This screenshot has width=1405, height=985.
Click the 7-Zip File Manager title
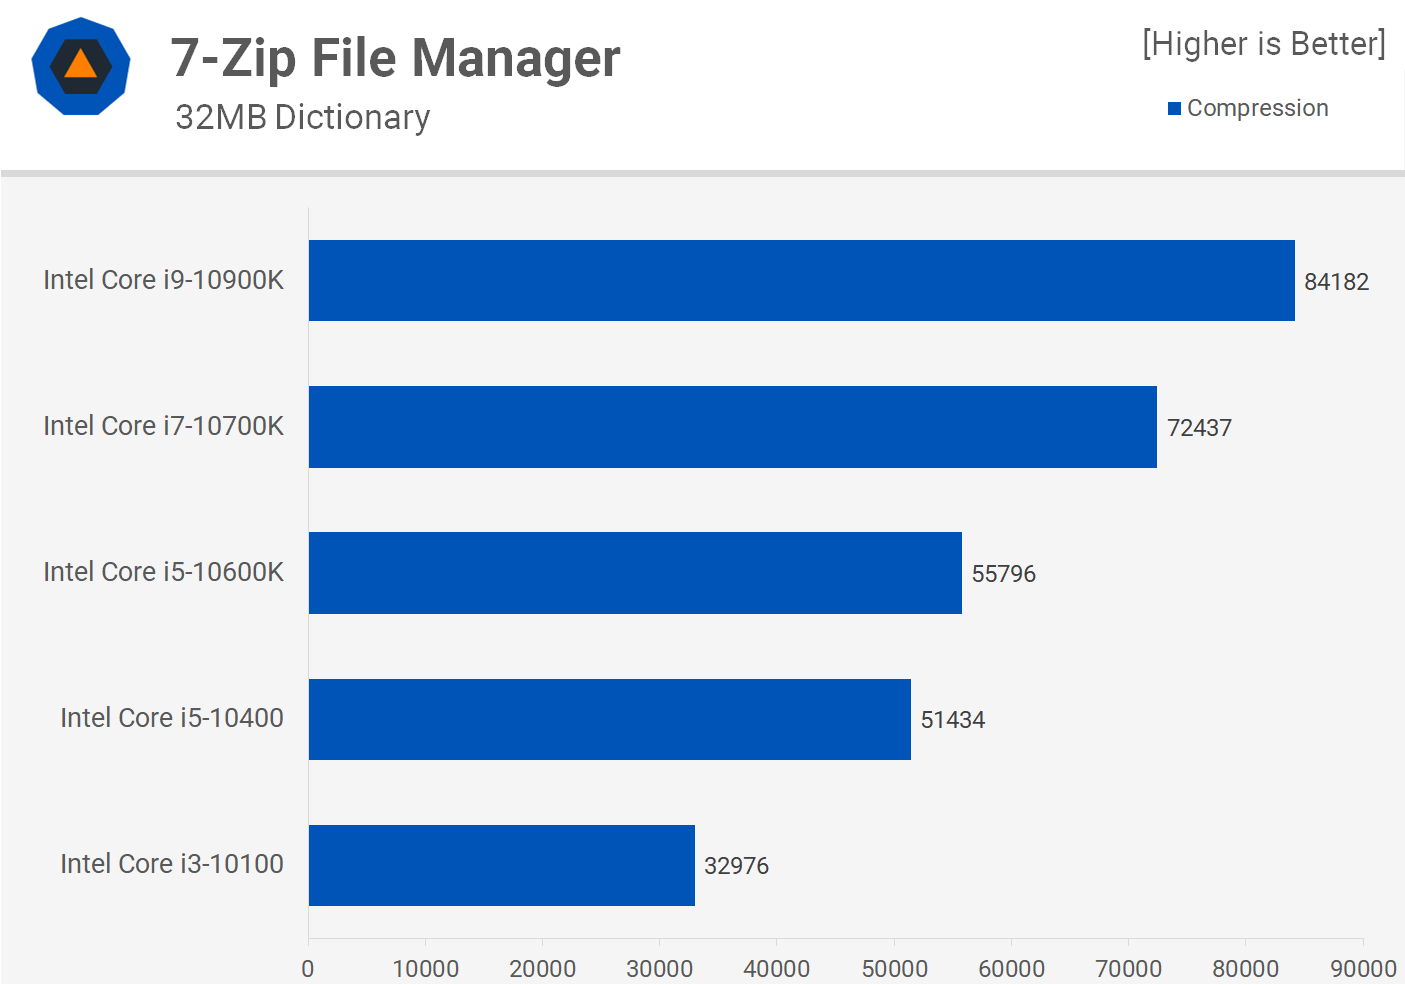coord(395,58)
